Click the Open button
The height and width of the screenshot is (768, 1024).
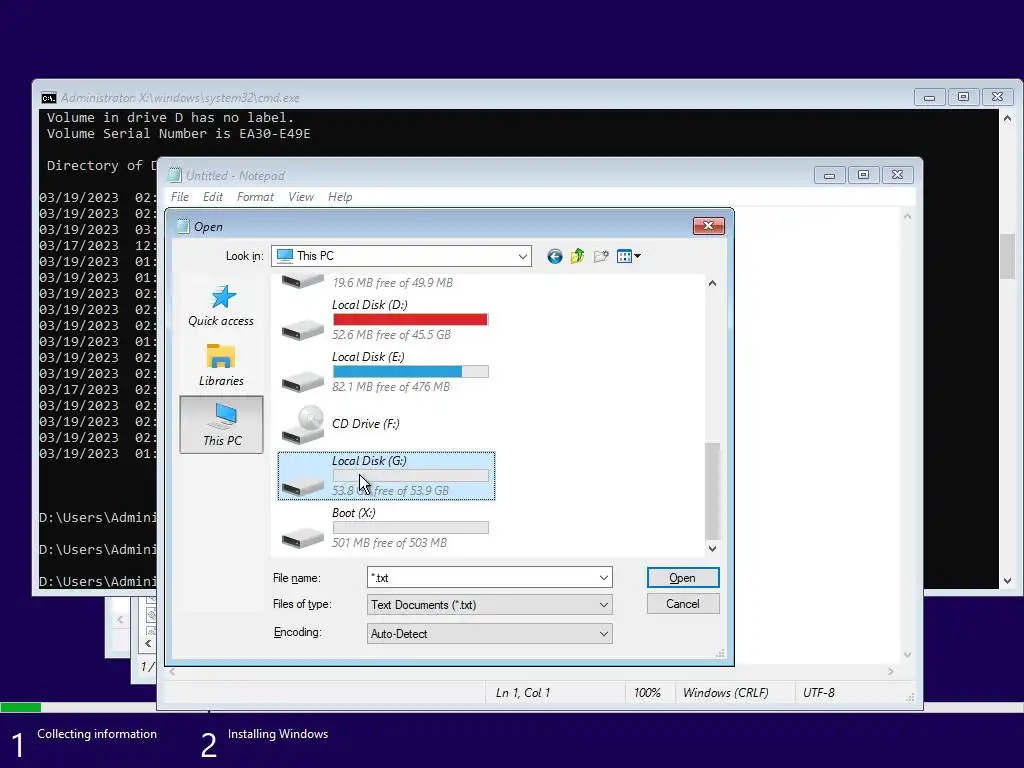[683, 577]
